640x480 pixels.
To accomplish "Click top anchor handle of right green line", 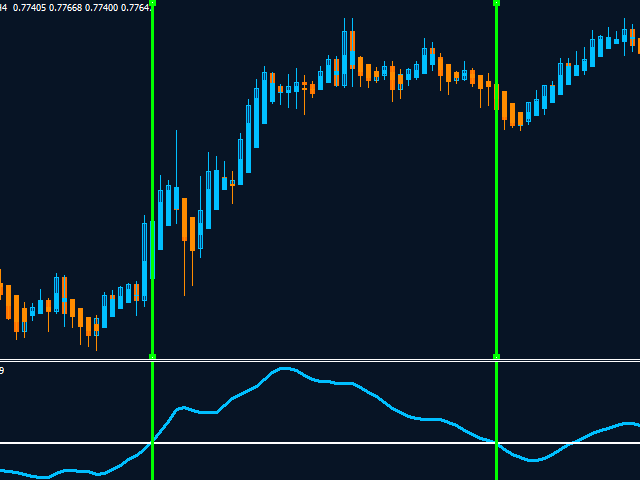I will click(x=496, y=2).
